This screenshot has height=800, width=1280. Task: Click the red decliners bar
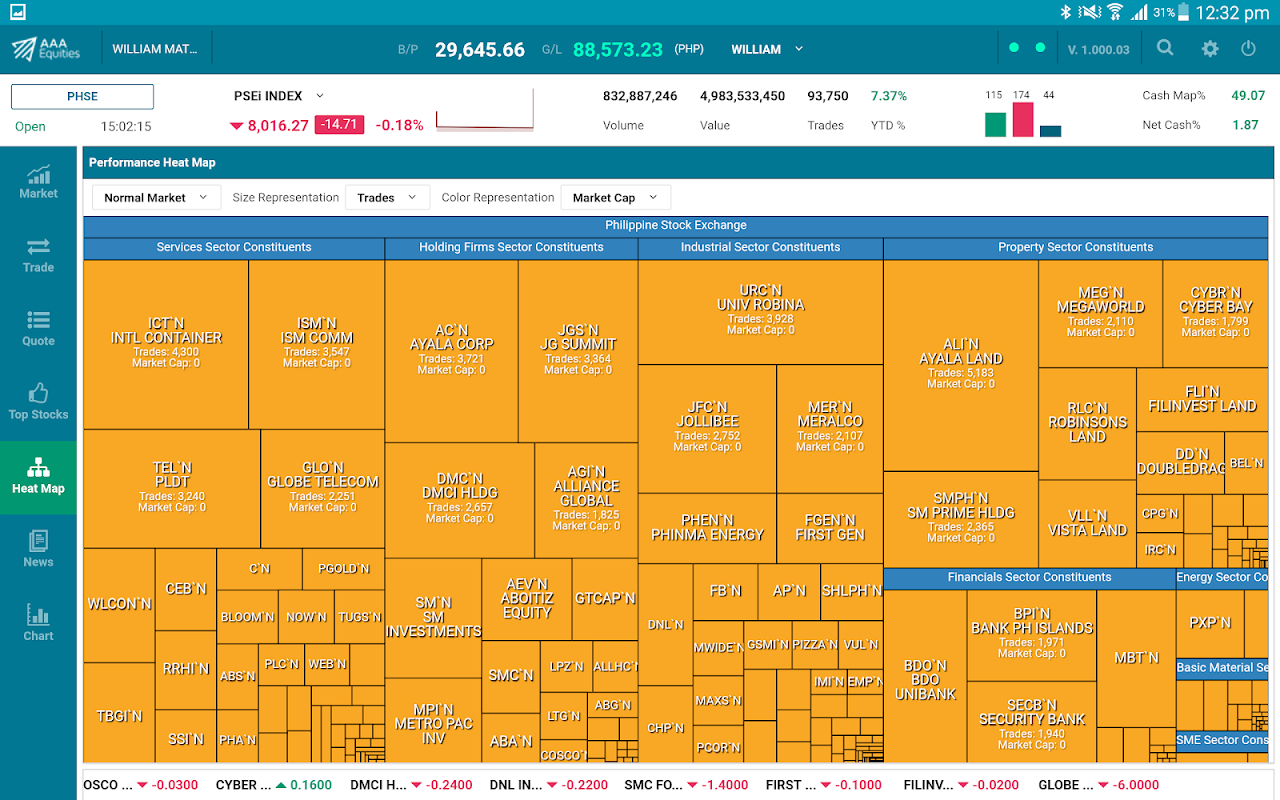(1023, 119)
